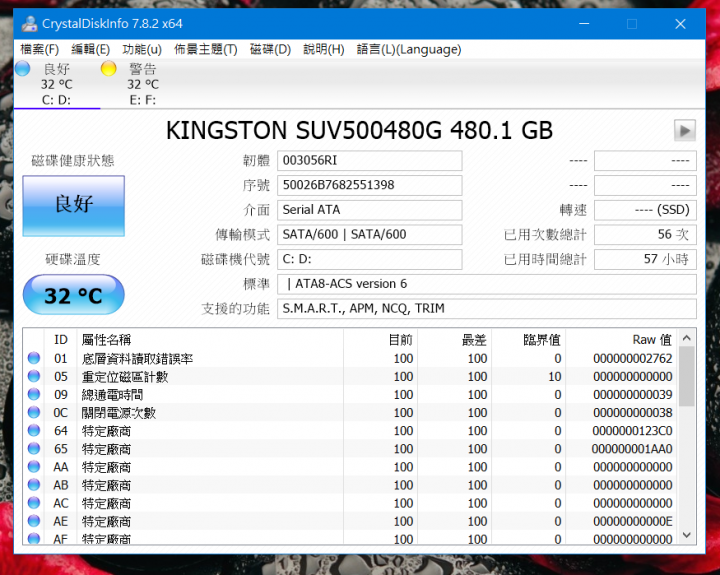Image resolution: width=720 pixels, height=575 pixels.
Task: Click blue status dot for attribute 64
Action: [x=34, y=431]
